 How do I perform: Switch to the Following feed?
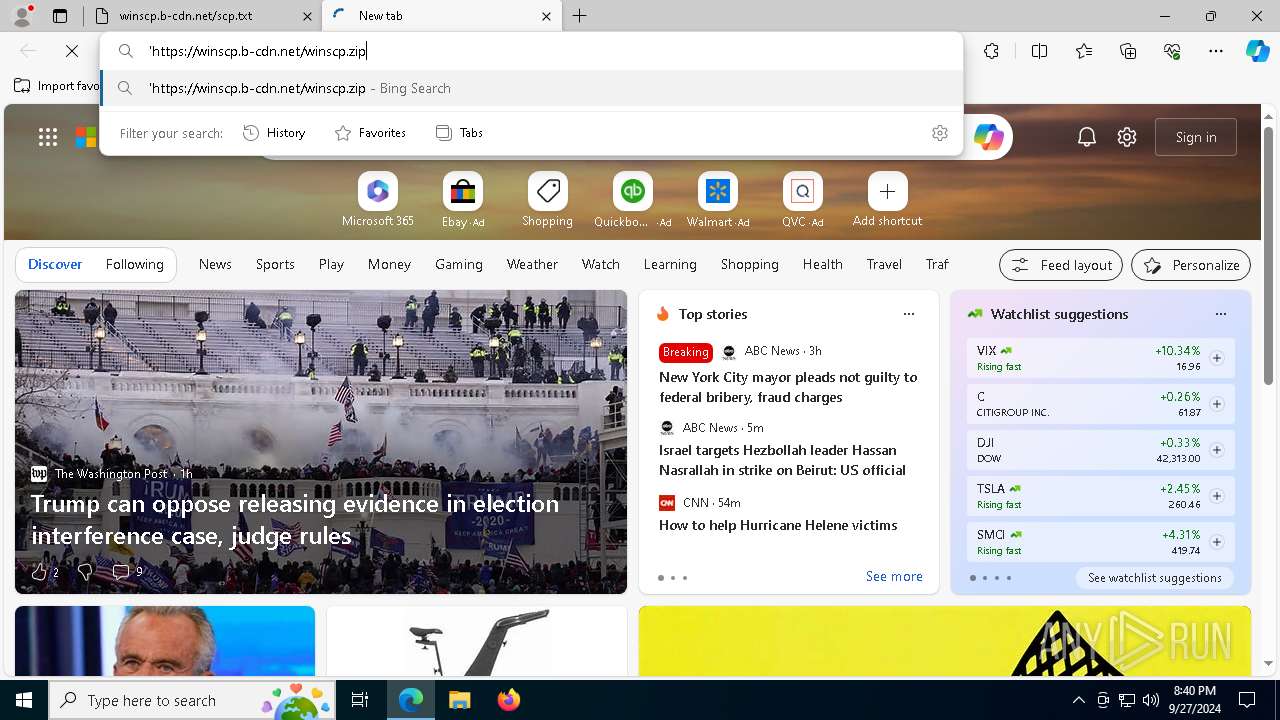pyautogui.click(x=134, y=264)
